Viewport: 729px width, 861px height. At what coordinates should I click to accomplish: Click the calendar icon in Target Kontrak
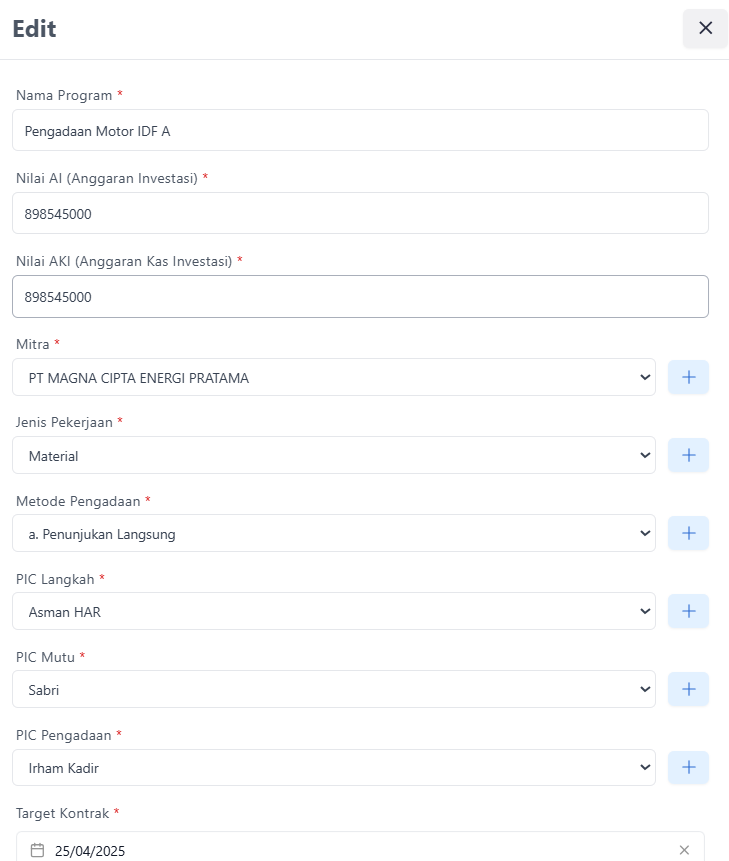(38, 850)
